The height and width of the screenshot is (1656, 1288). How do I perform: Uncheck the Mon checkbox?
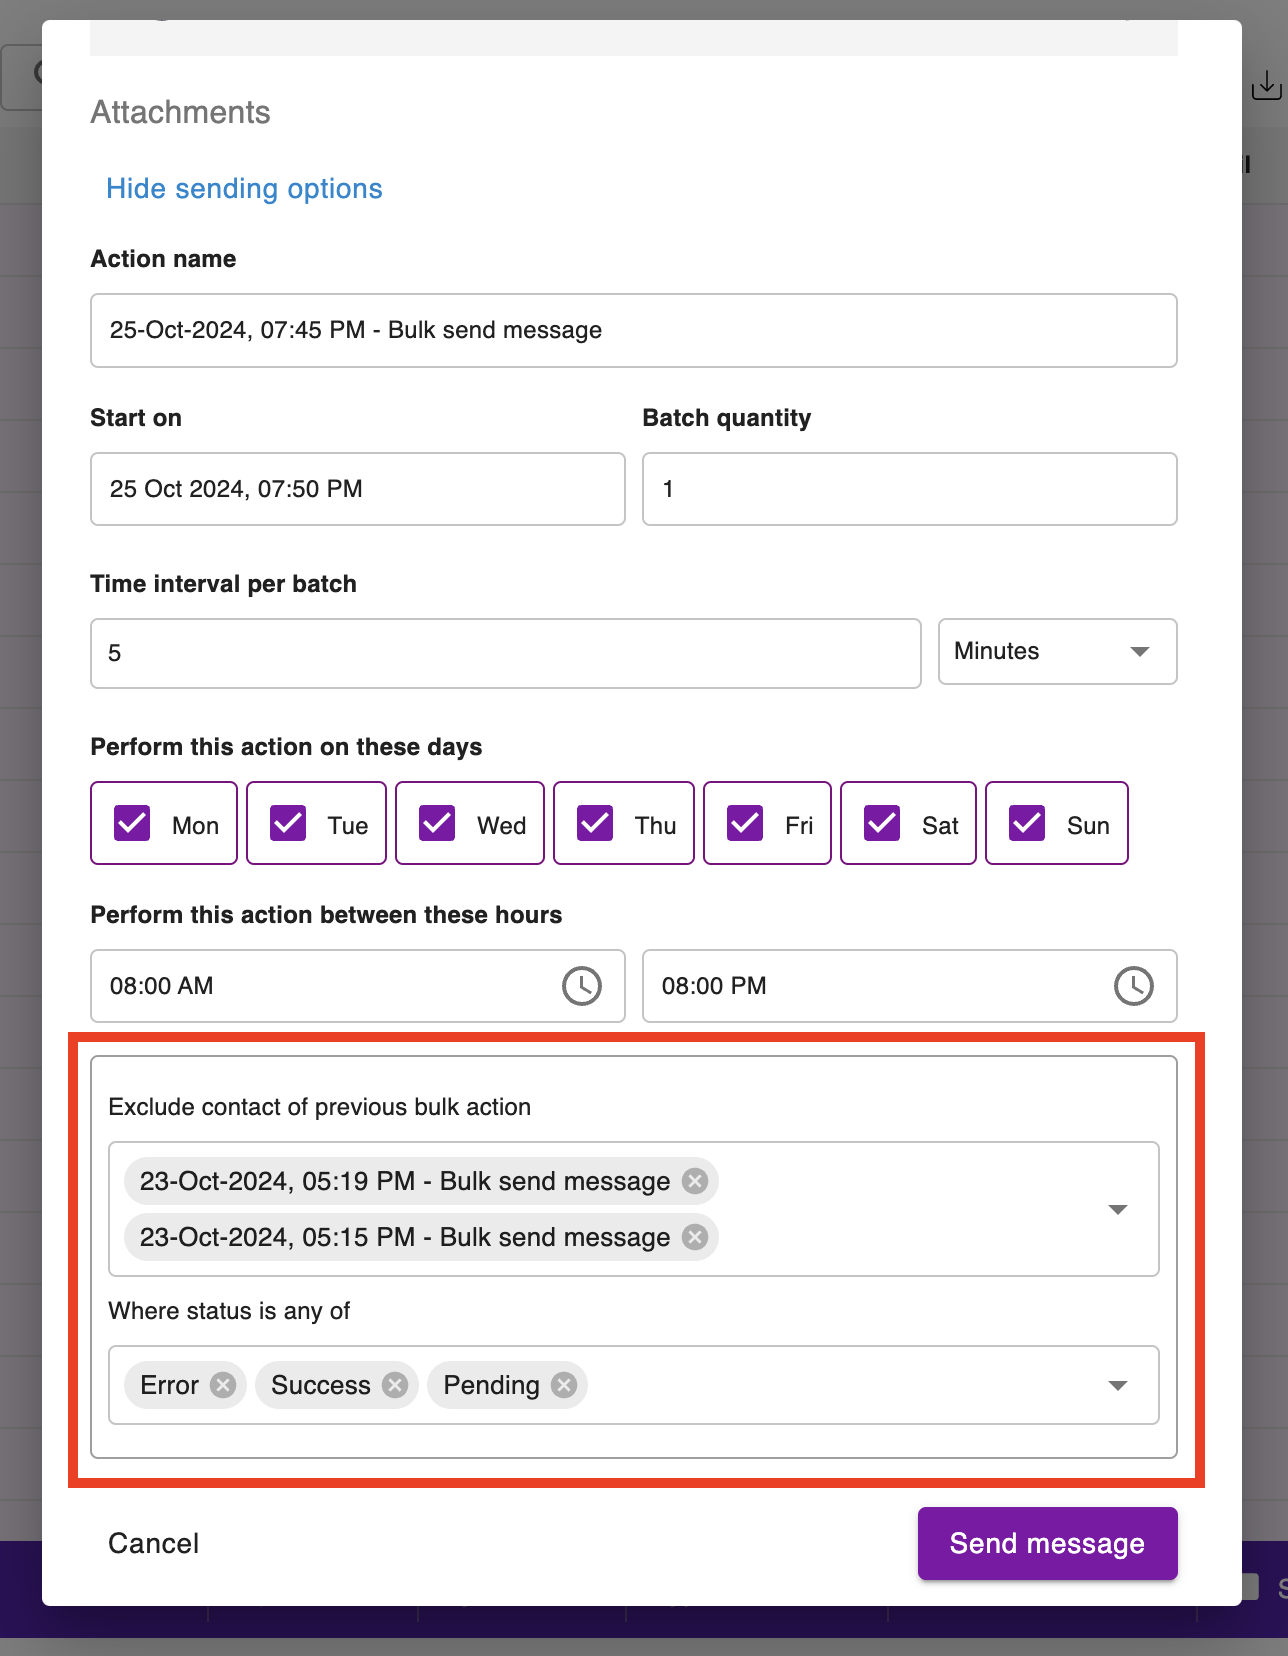pos(133,824)
